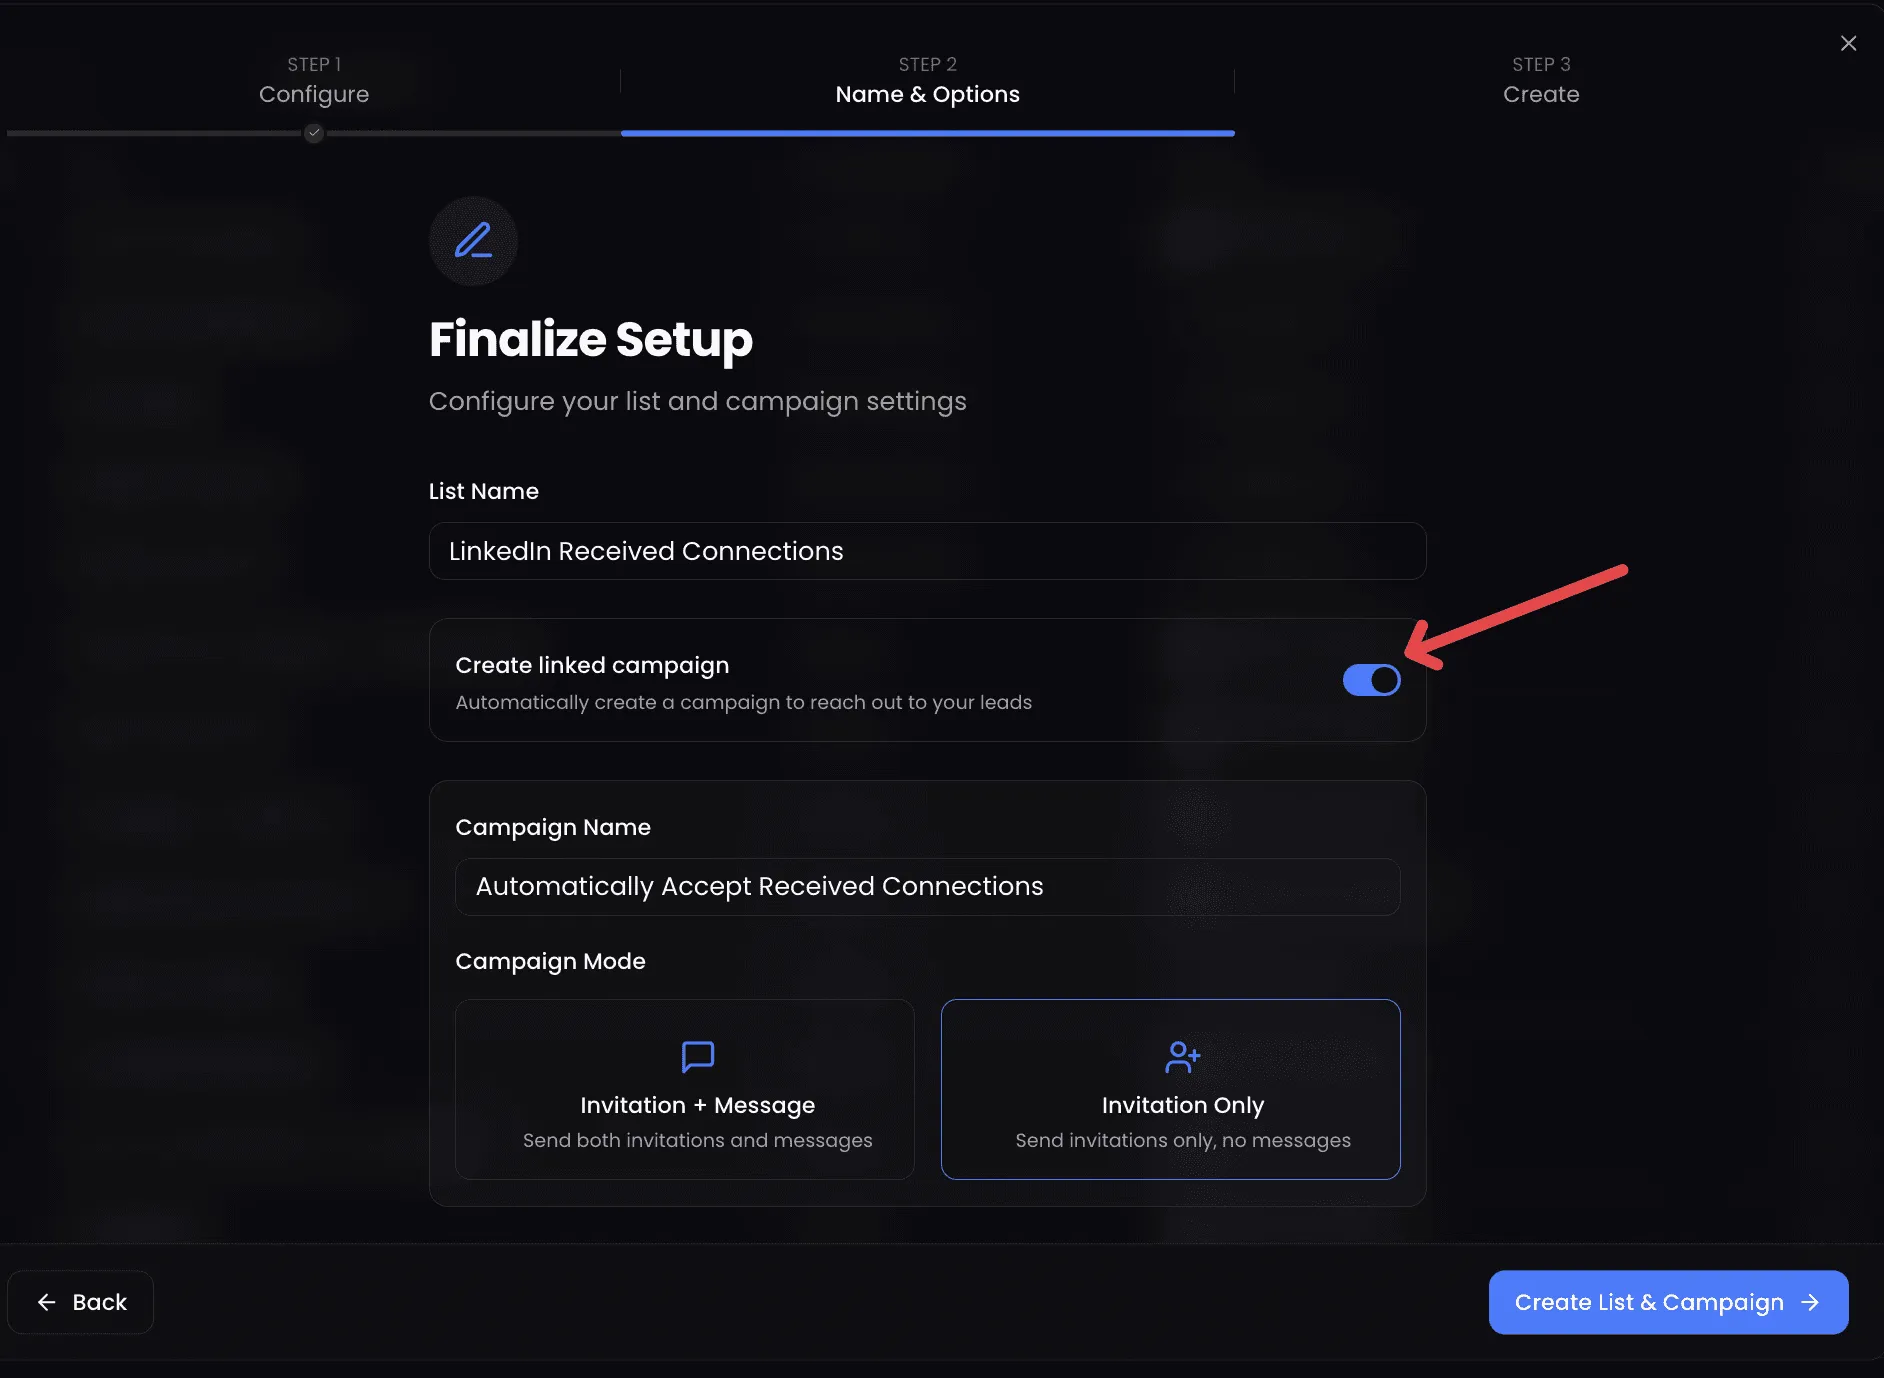1884x1378 pixels.
Task: Select mode sending invitations without messages
Action: 1170,1089
